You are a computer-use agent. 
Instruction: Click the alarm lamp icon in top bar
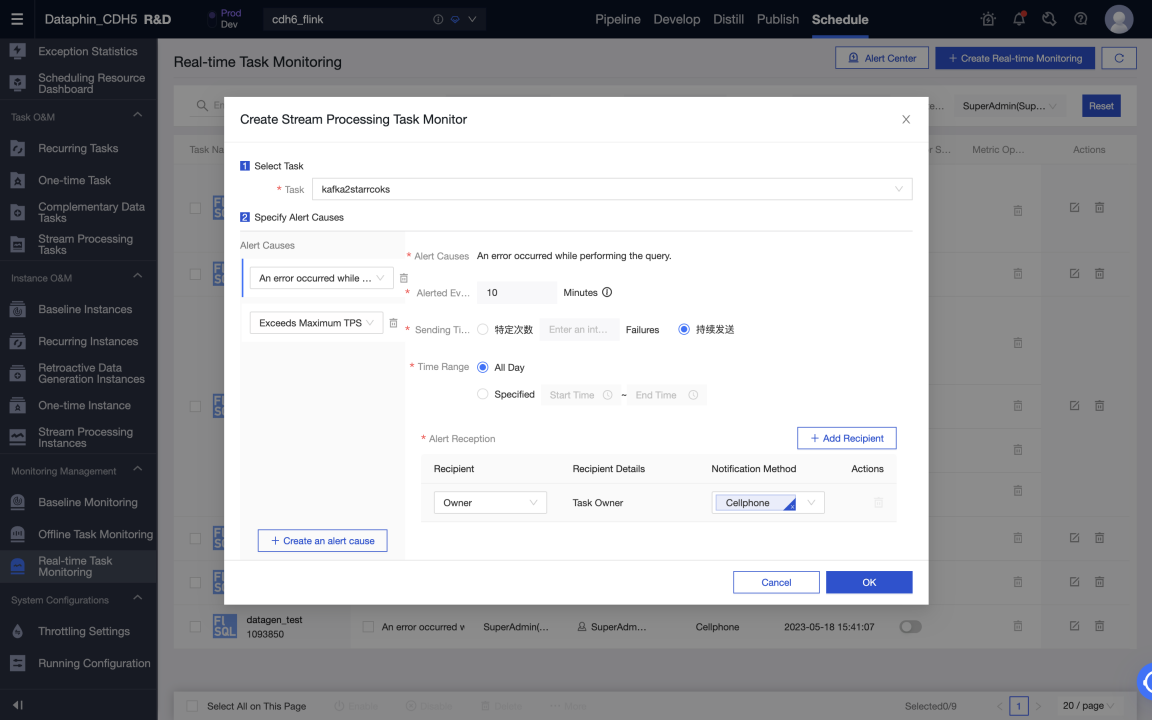[x=988, y=18]
